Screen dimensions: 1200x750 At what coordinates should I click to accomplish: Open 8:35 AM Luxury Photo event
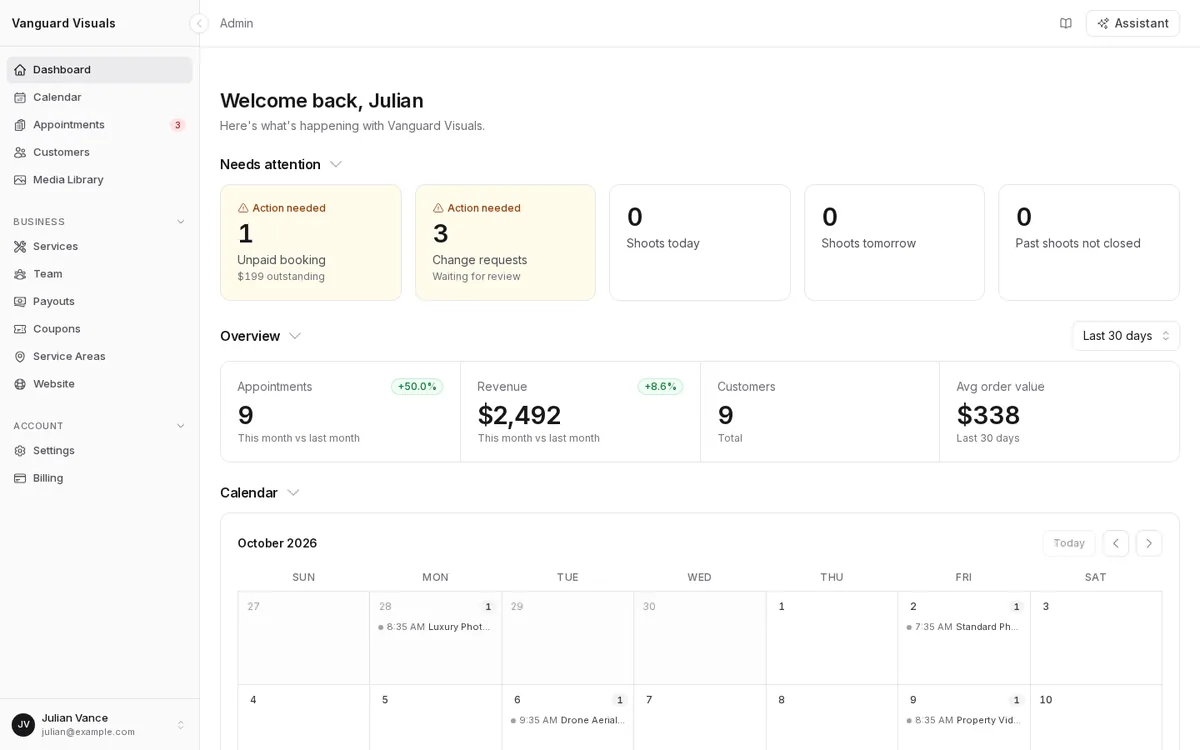435,627
